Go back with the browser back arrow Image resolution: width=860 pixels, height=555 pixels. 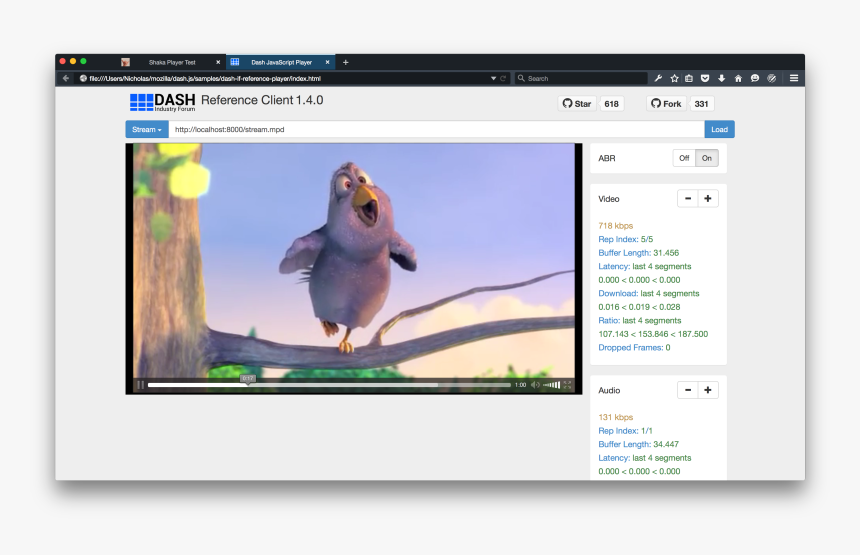tap(66, 78)
